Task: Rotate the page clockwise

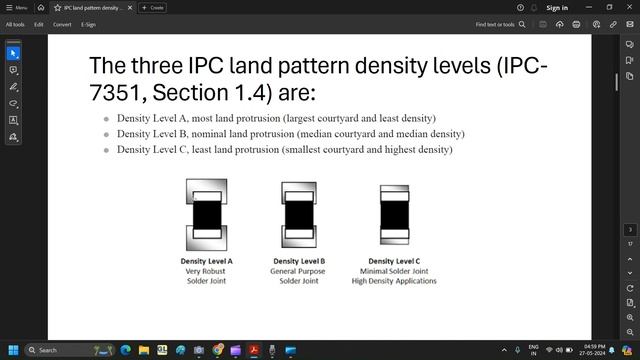Action: point(630,288)
